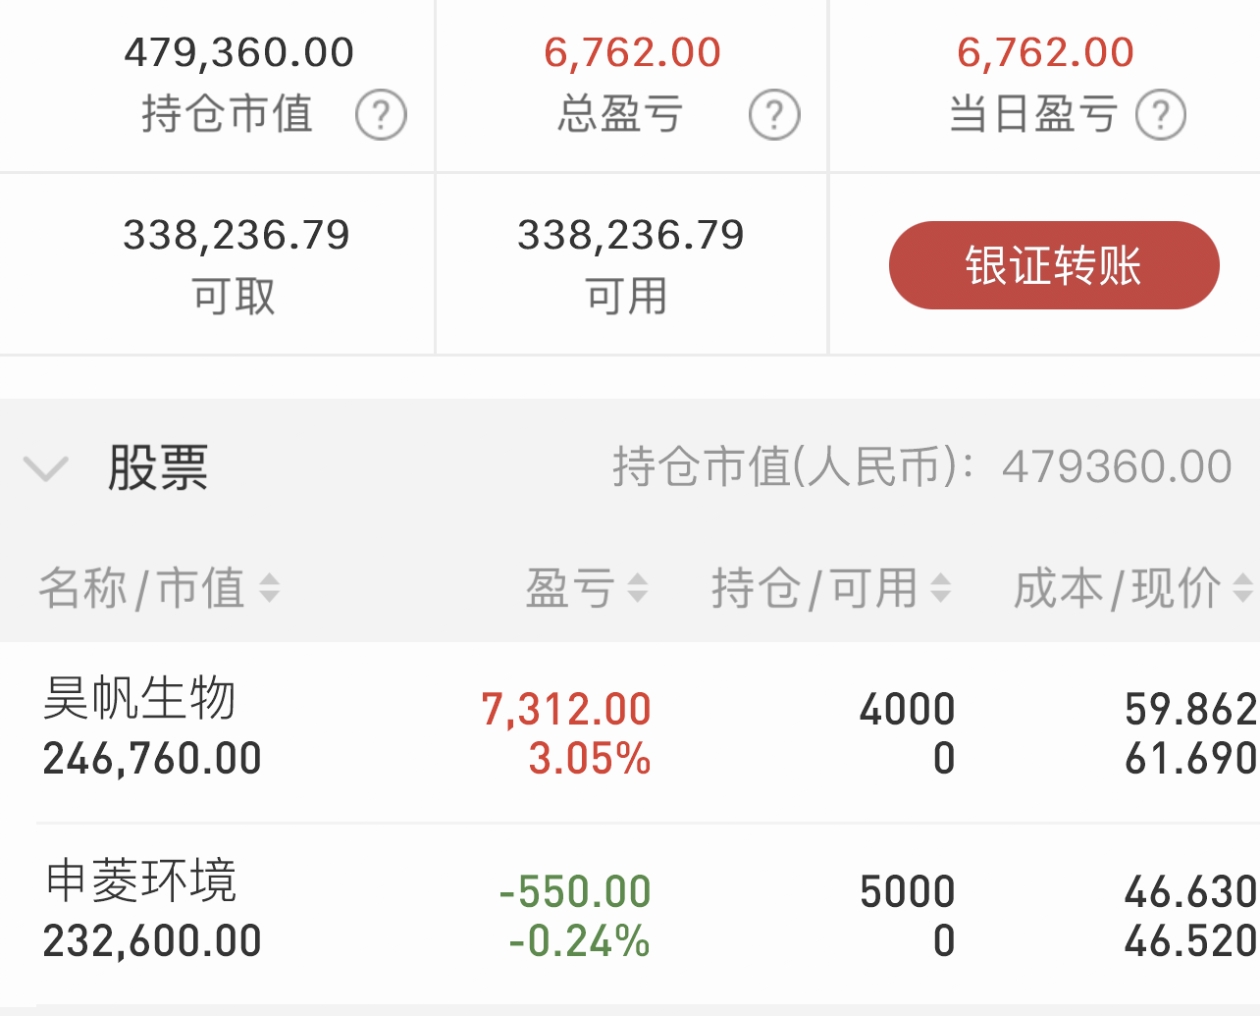Tap the 可用 balance cell
Viewport: 1260px width, 1016px height.
pos(630,264)
